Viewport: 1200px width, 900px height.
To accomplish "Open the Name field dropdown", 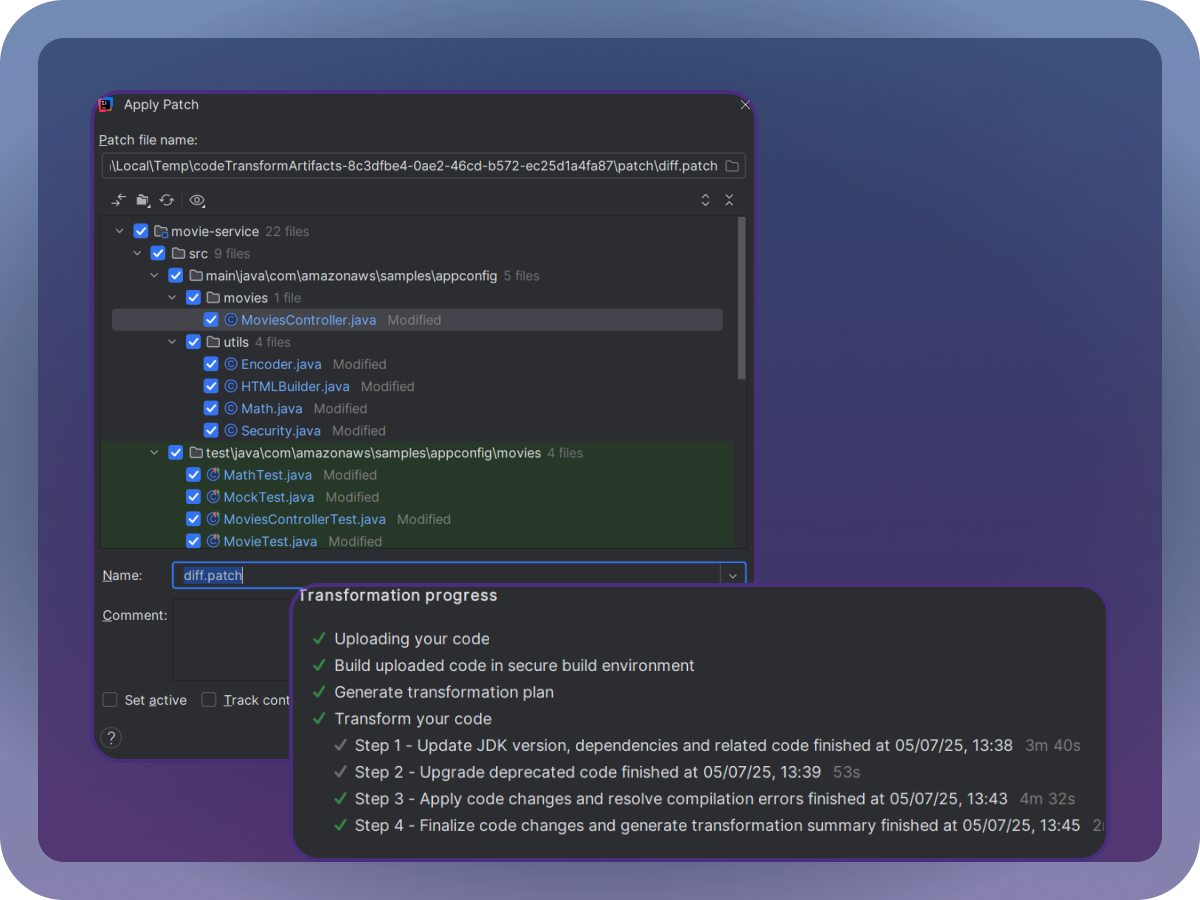I will point(733,575).
